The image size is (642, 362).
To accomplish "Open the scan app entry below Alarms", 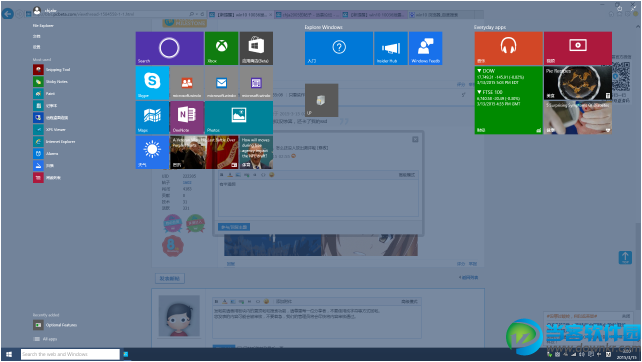I will (43, 165).
